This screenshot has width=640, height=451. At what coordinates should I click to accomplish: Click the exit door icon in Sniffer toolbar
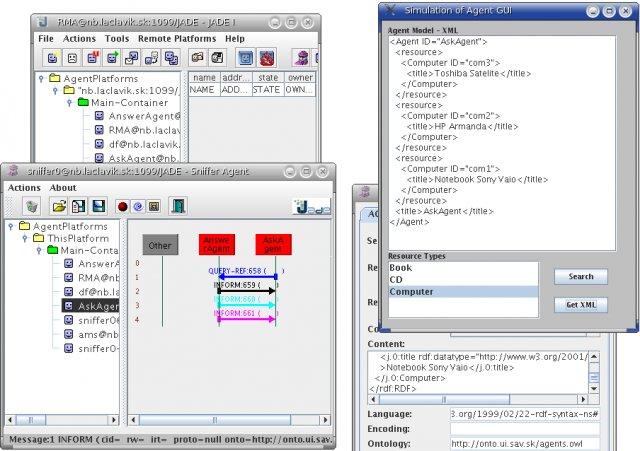(178, 206)
